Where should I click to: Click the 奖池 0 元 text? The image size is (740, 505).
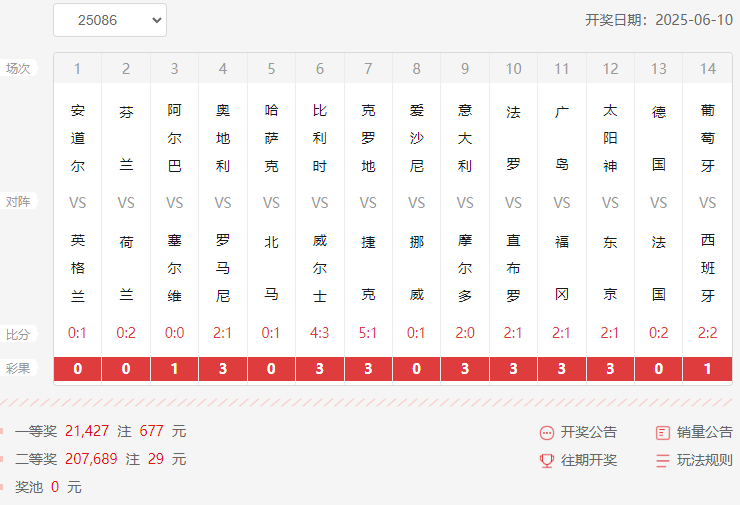click(48, 487)
